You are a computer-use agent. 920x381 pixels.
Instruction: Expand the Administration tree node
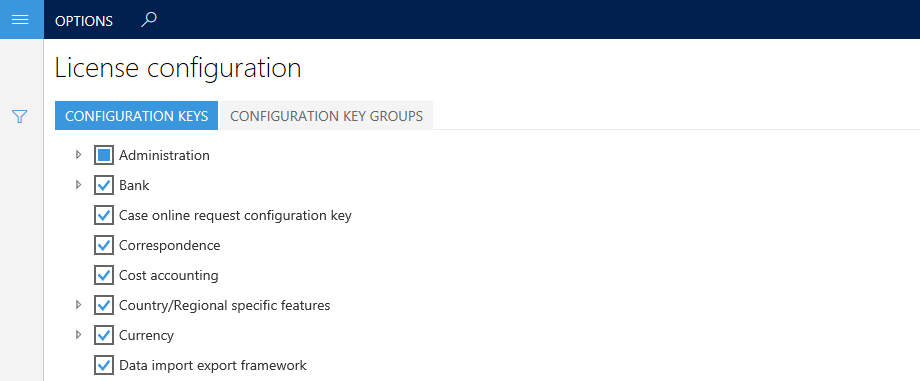78,155
